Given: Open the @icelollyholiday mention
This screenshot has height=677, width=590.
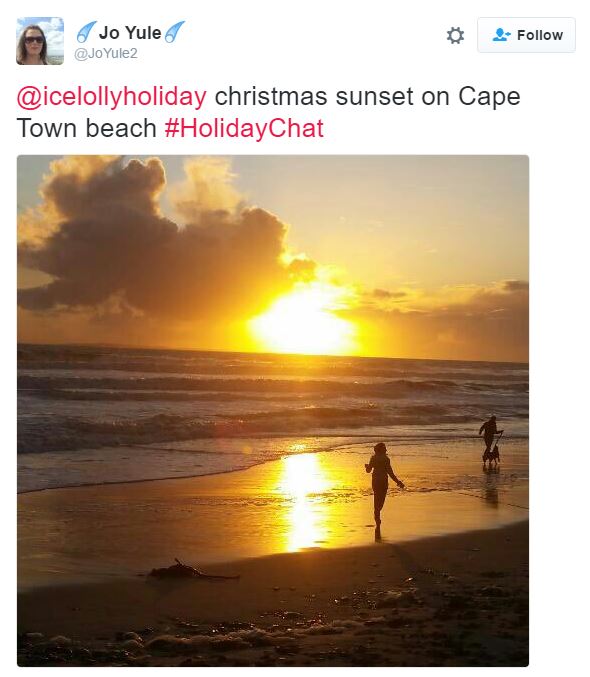Looking at the screenshot, I should pos(111,96).
